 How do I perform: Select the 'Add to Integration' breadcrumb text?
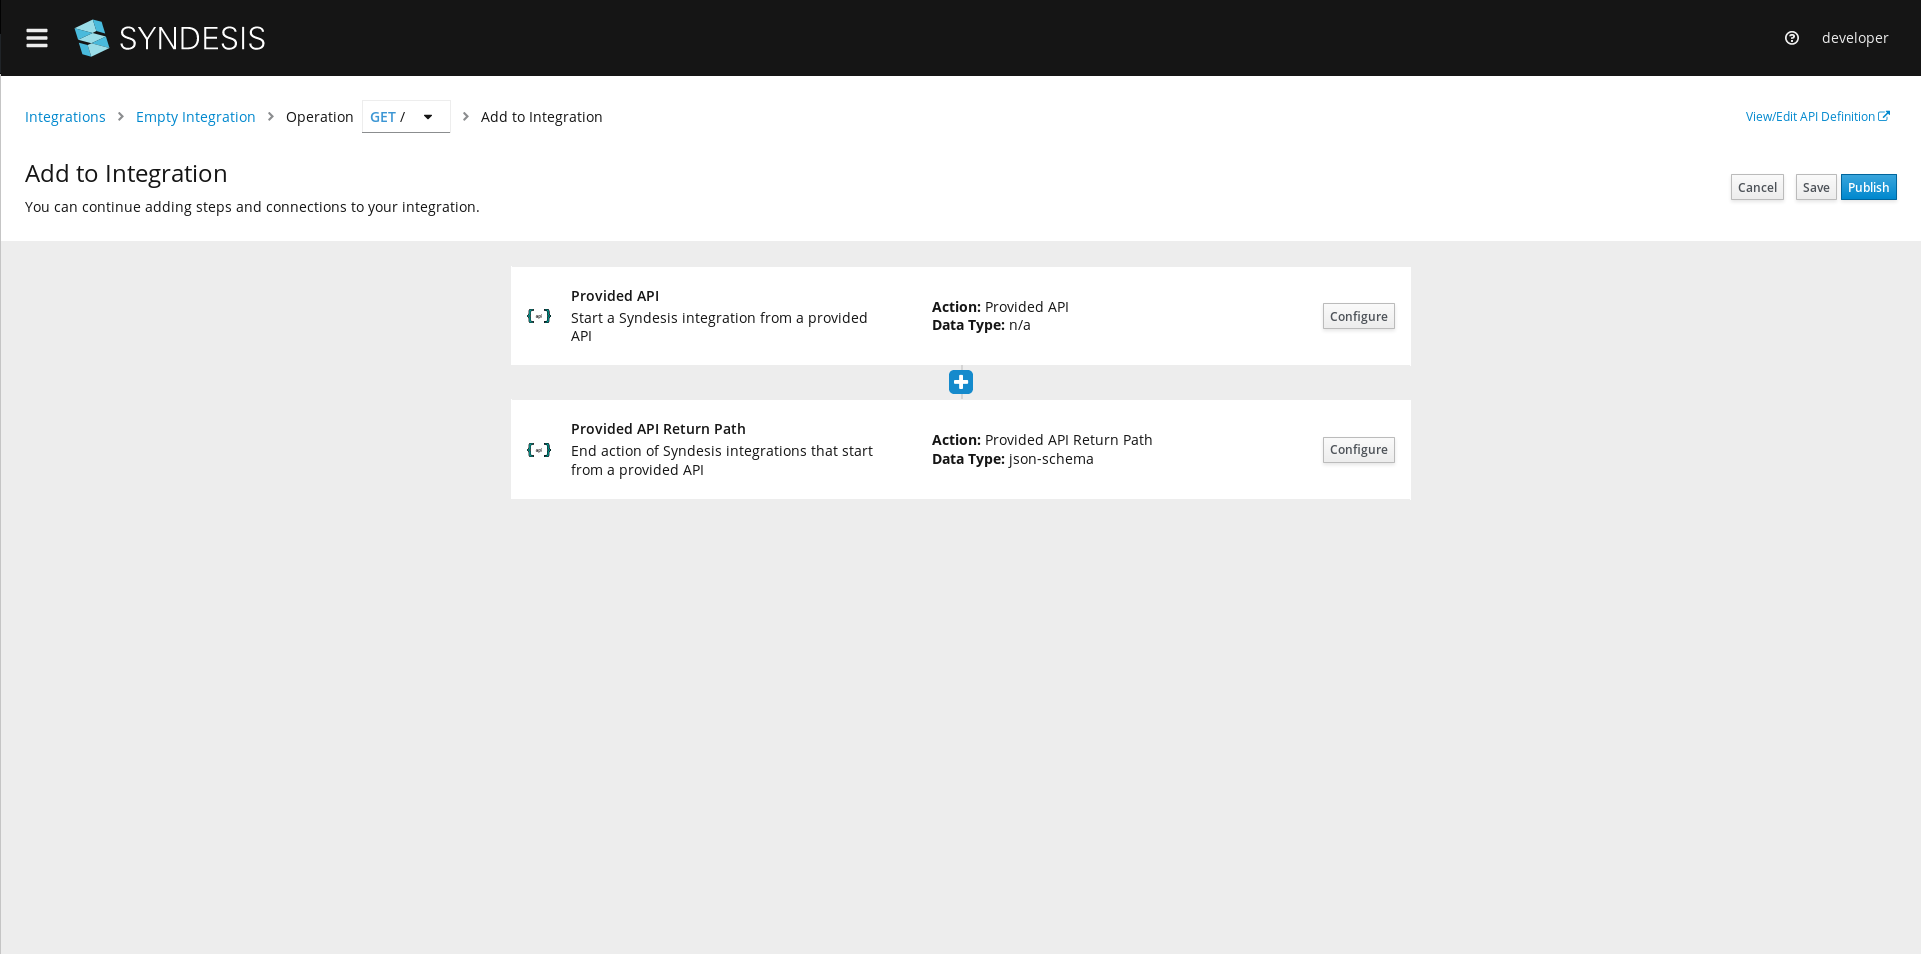pyautogui.click(x=541, y=117)
